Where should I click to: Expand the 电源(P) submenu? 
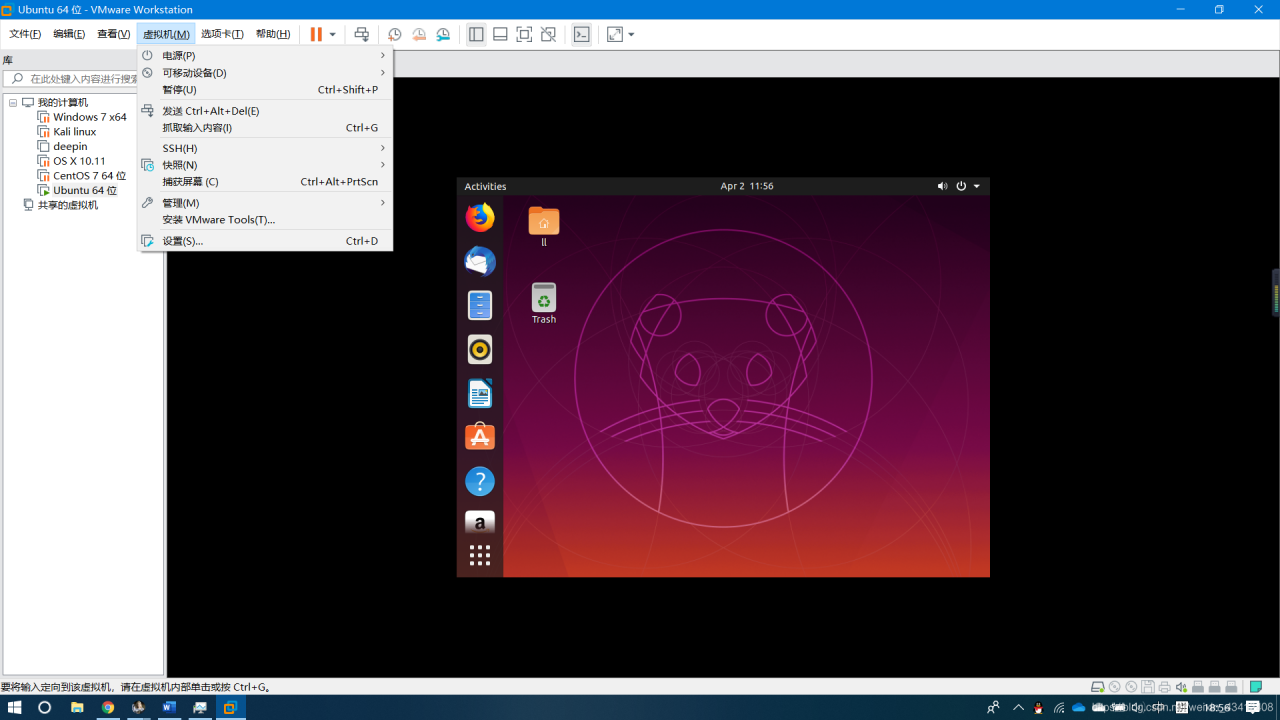(x=265, y=56)
